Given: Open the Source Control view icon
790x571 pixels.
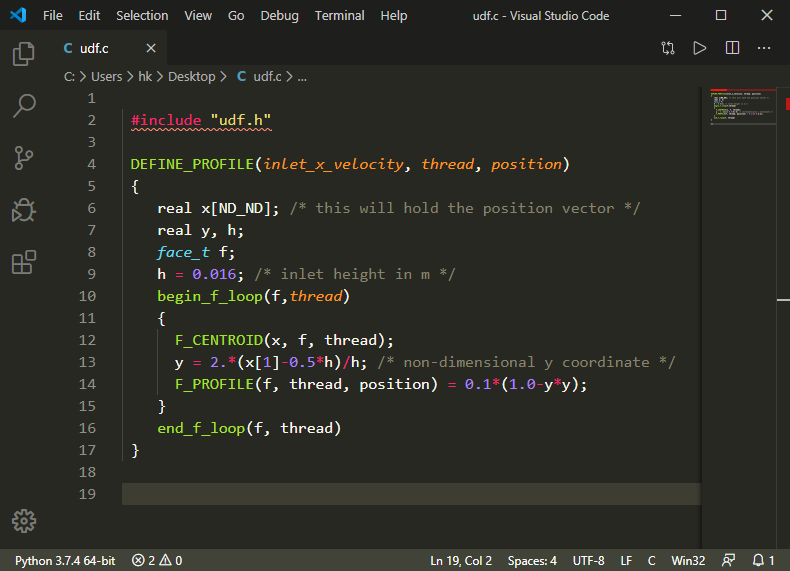Looking at the screenshot, I should point(23,158).
